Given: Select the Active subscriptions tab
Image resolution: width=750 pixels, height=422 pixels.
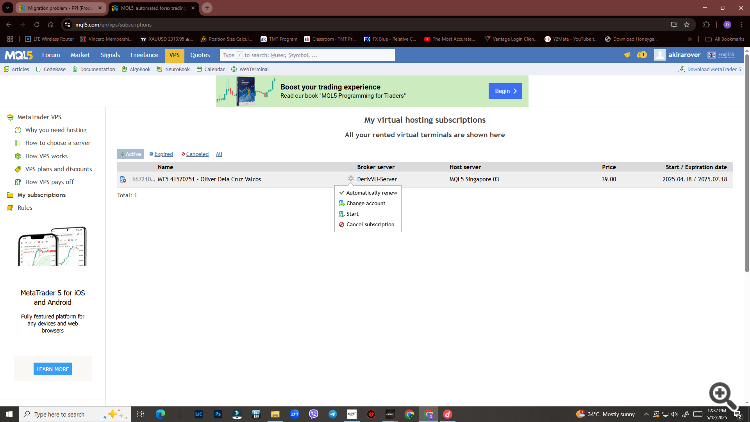Looking at the screenshot, I should coord(131,154).
